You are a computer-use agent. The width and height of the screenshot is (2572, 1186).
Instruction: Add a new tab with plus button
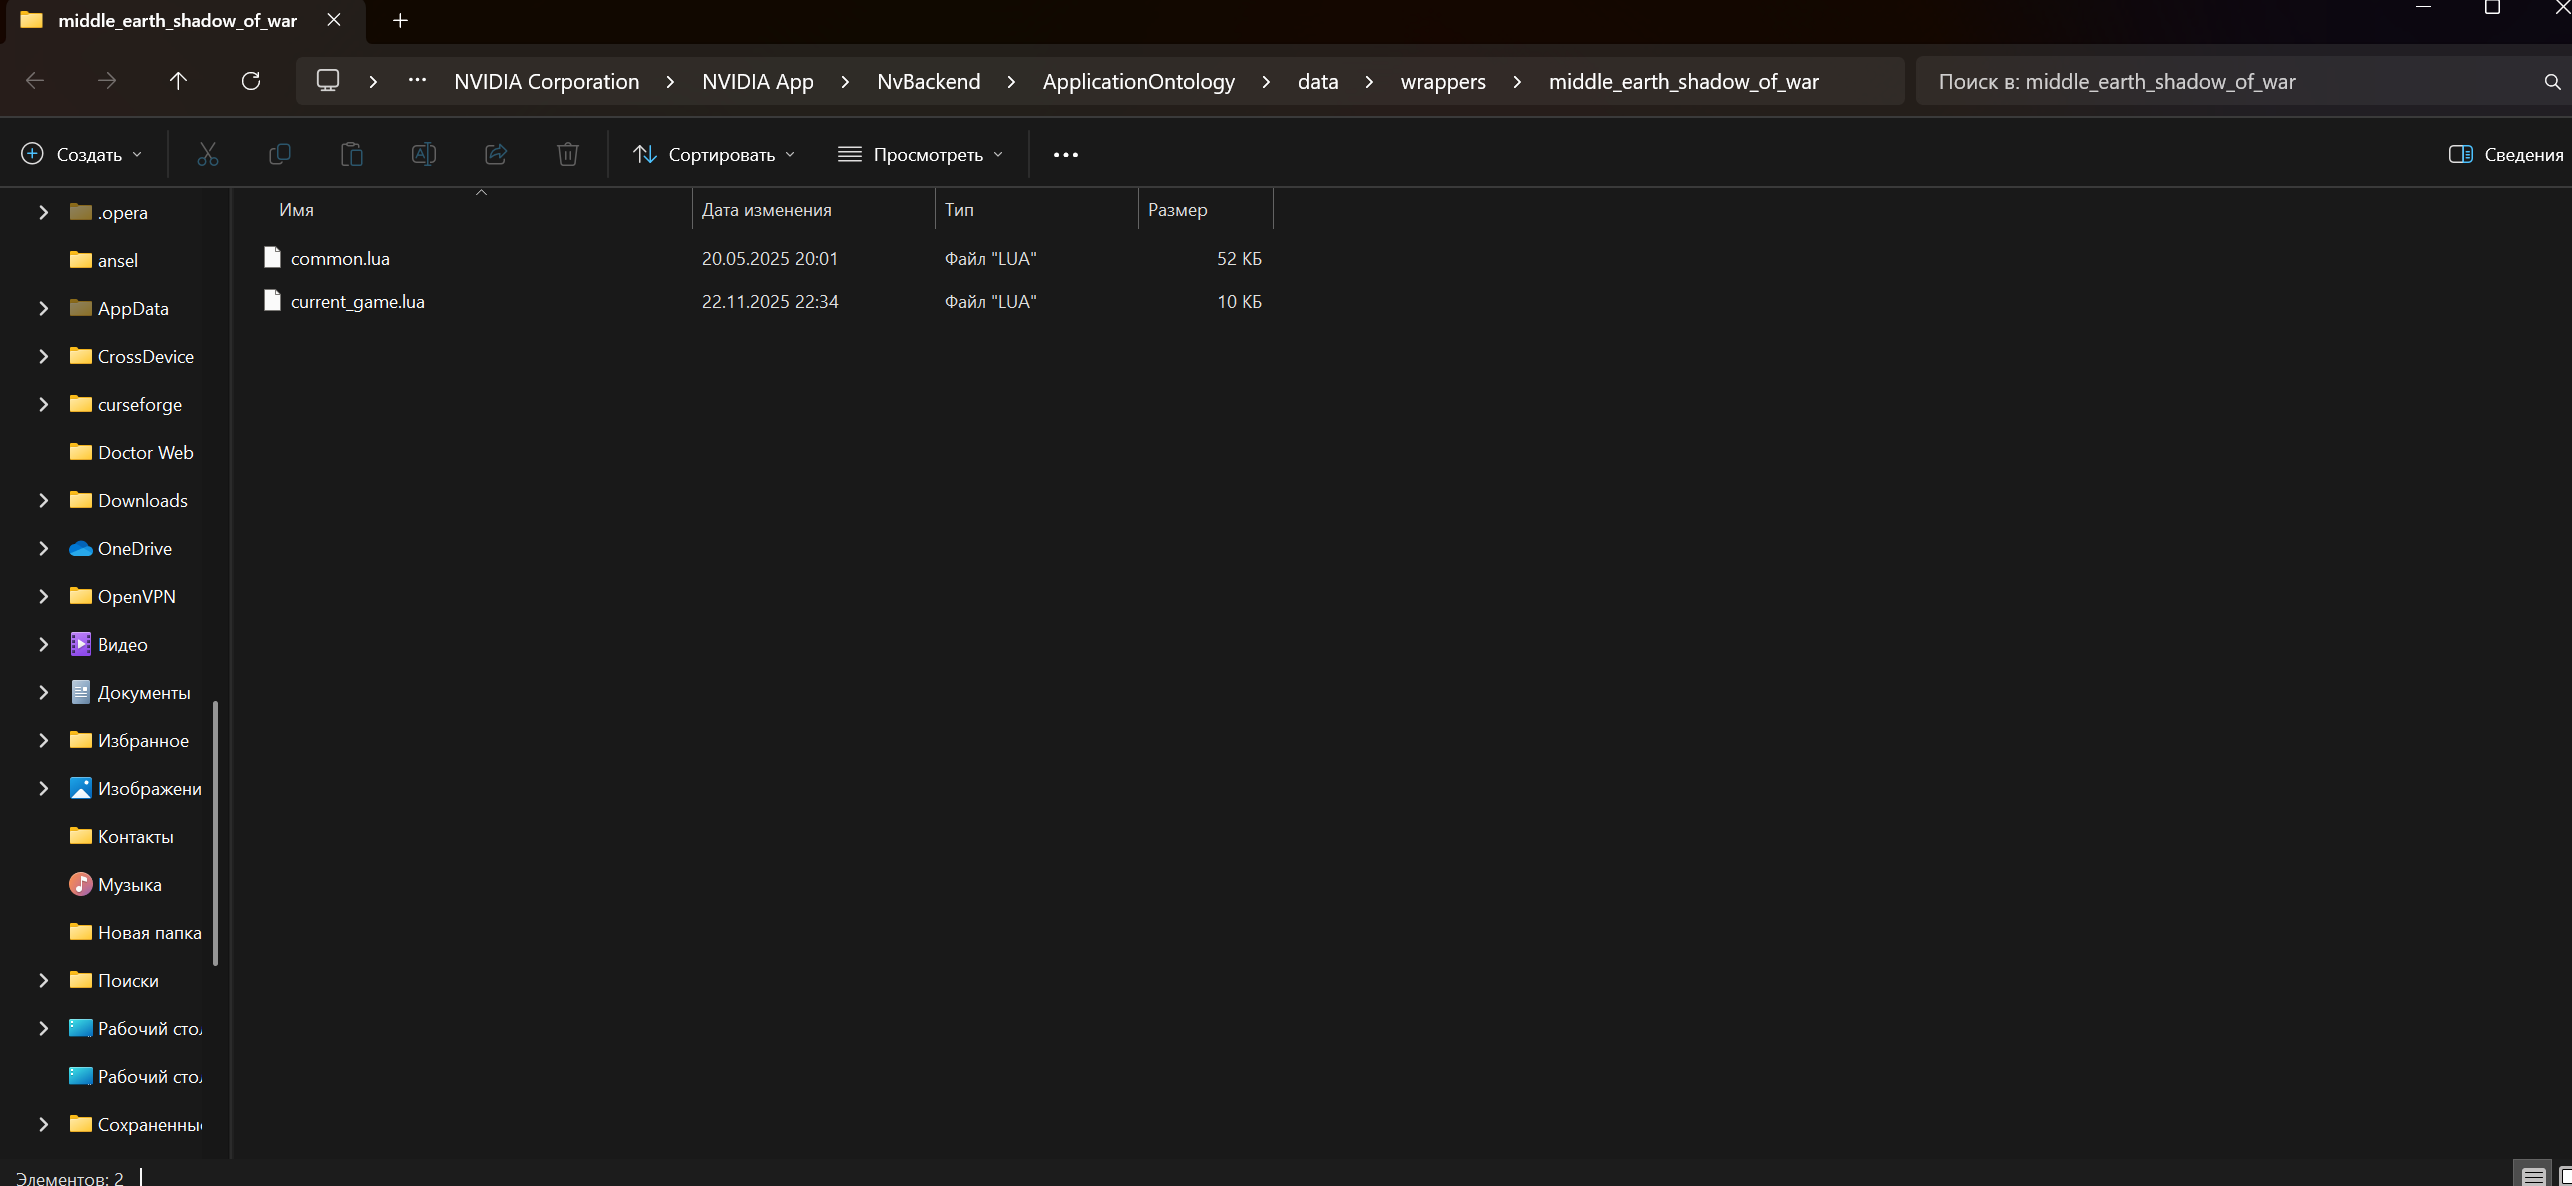tap(400, 20)
